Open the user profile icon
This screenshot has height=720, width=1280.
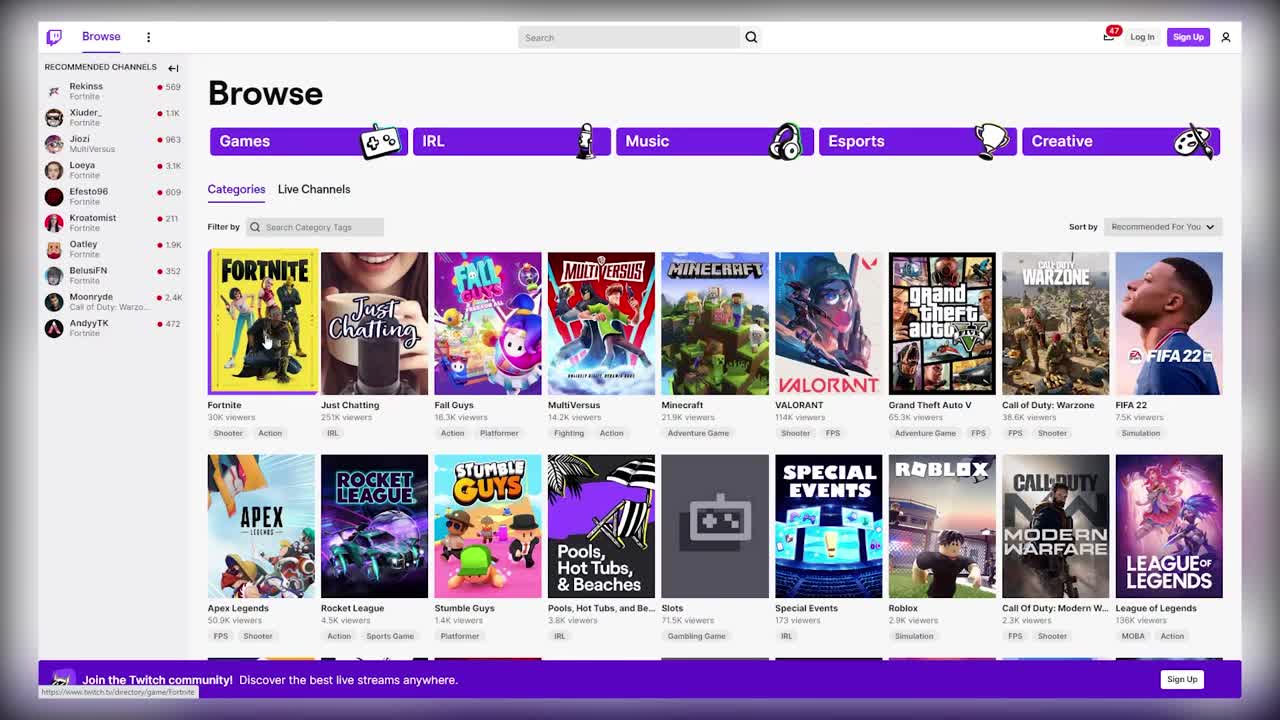1225,37
